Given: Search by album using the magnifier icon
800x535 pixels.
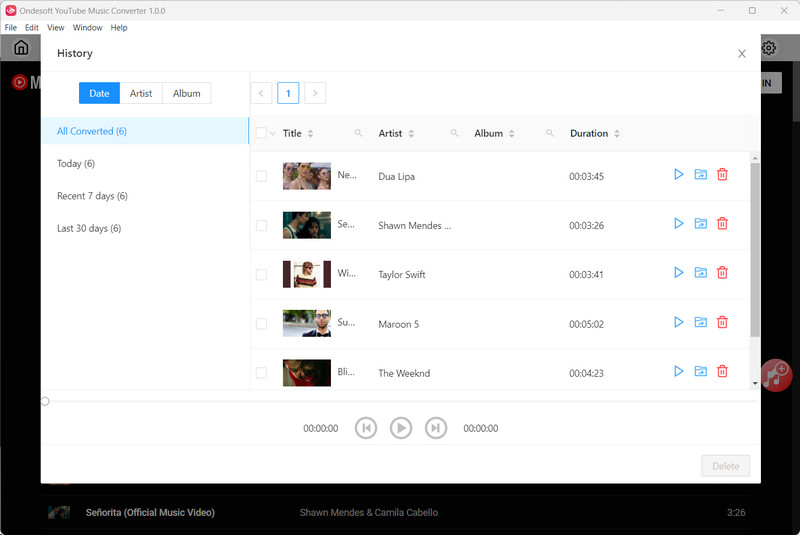Looking at the screenshot, I should click(549, 133).
